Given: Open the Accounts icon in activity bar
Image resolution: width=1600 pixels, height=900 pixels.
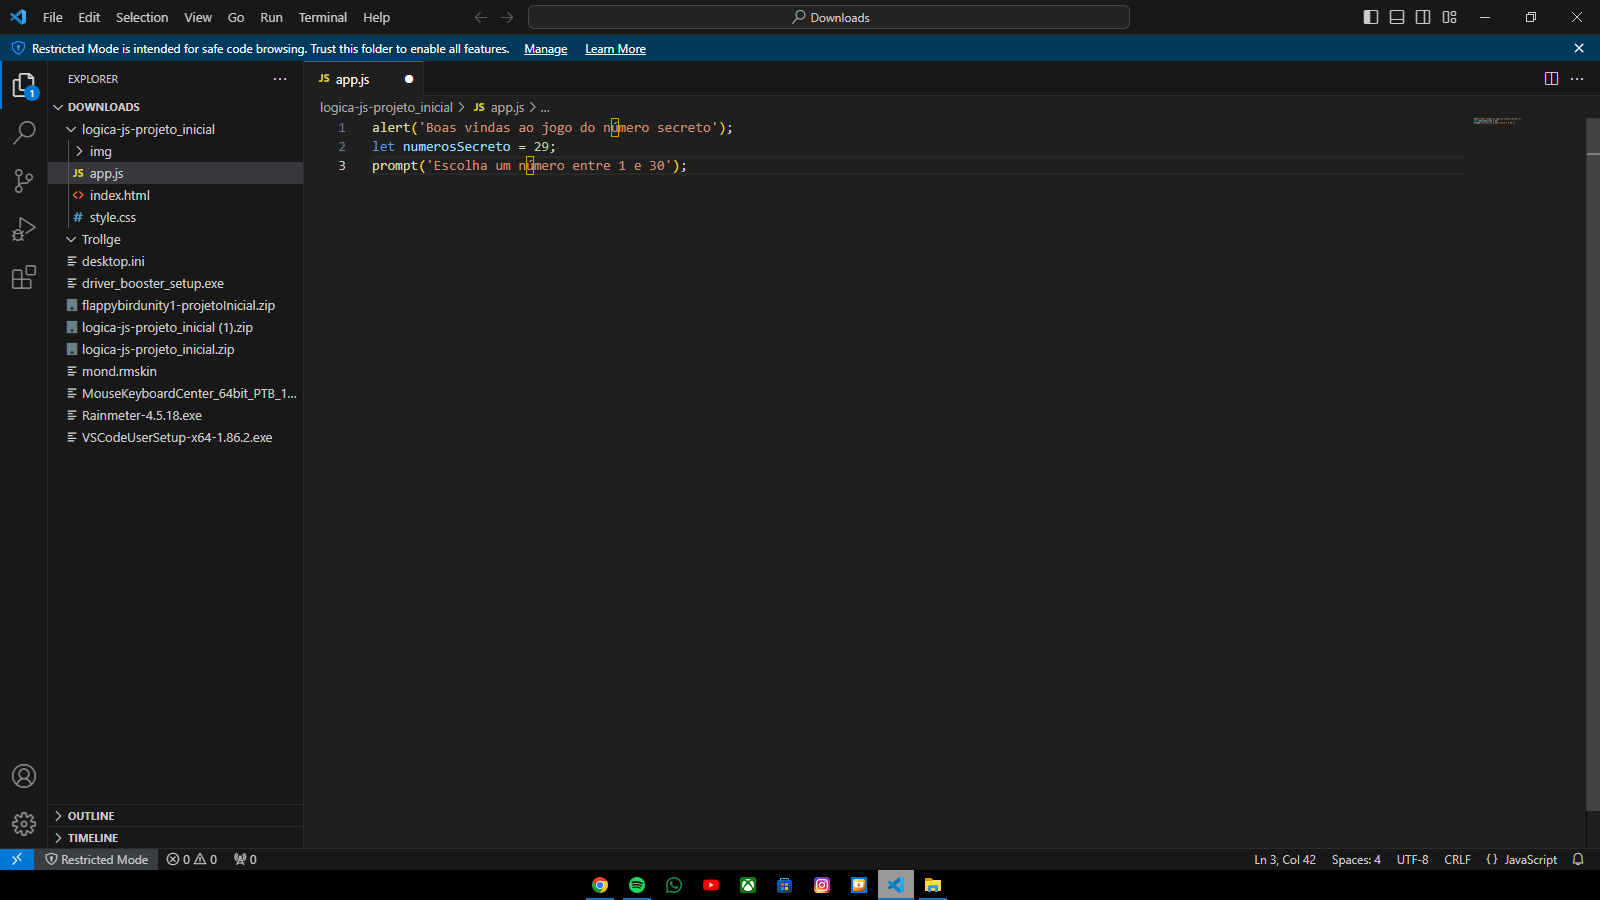Looking at the screenshot, I should click(x=24, y=776).
